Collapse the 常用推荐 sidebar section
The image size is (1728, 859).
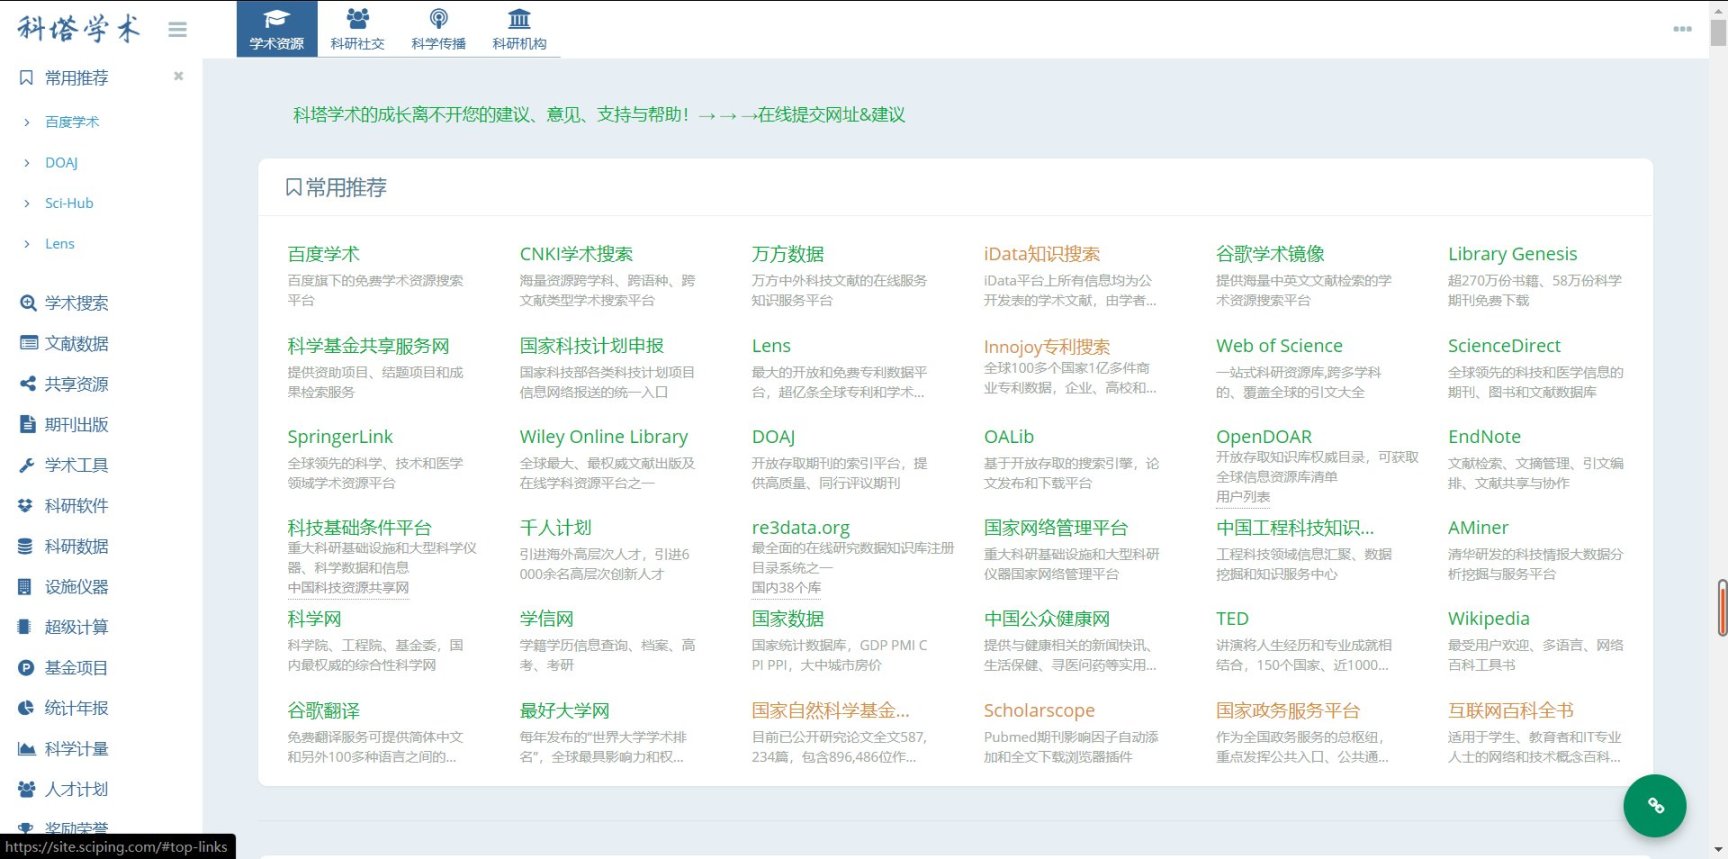[x=179, y=76]
